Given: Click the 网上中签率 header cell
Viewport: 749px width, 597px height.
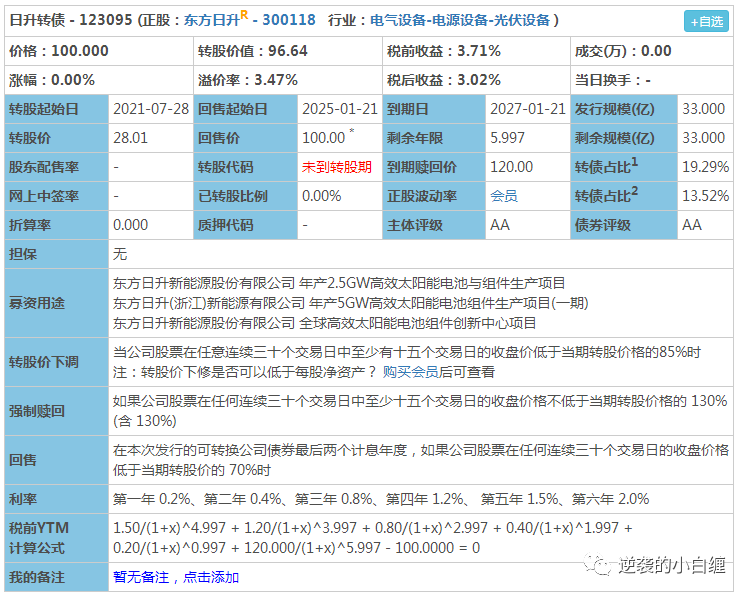Looking at the screenshot, I should [x=56, y=196].
